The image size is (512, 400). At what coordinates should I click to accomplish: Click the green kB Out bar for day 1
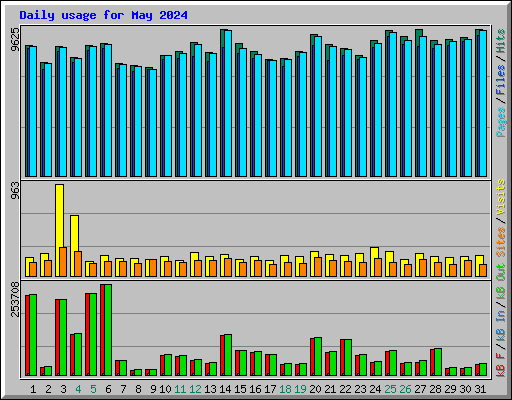click(x=33, y=335)
